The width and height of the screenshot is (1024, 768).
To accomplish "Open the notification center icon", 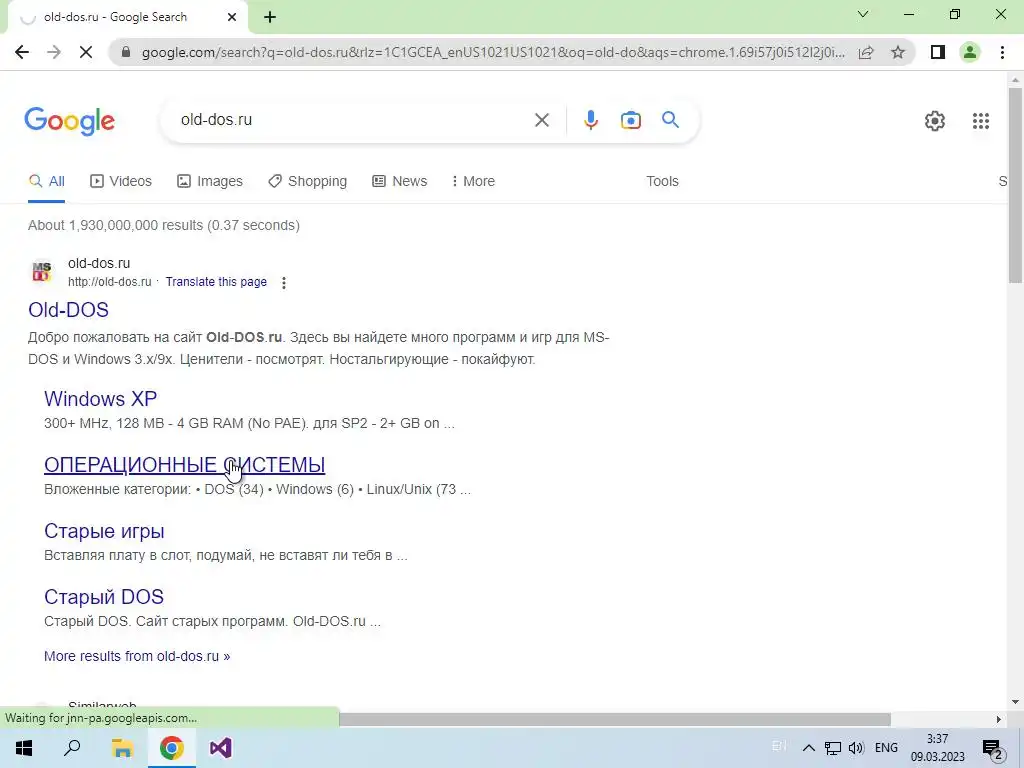I will [992, 748].
